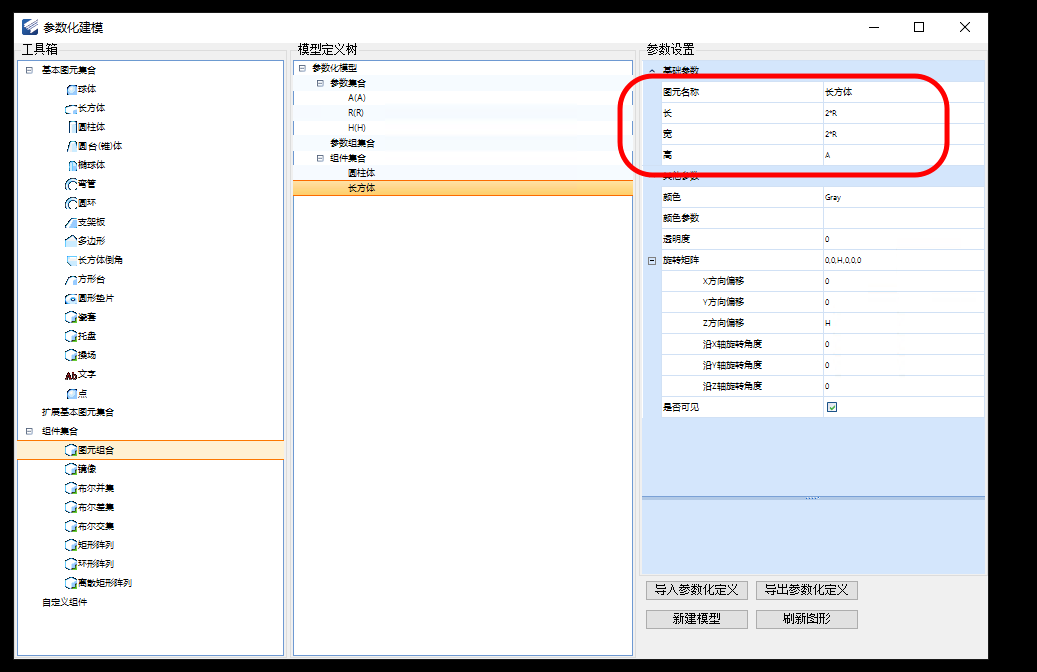Collapse the 基础参数 section chevron
Screen dimensions: 1037x672
pos(652,71)
